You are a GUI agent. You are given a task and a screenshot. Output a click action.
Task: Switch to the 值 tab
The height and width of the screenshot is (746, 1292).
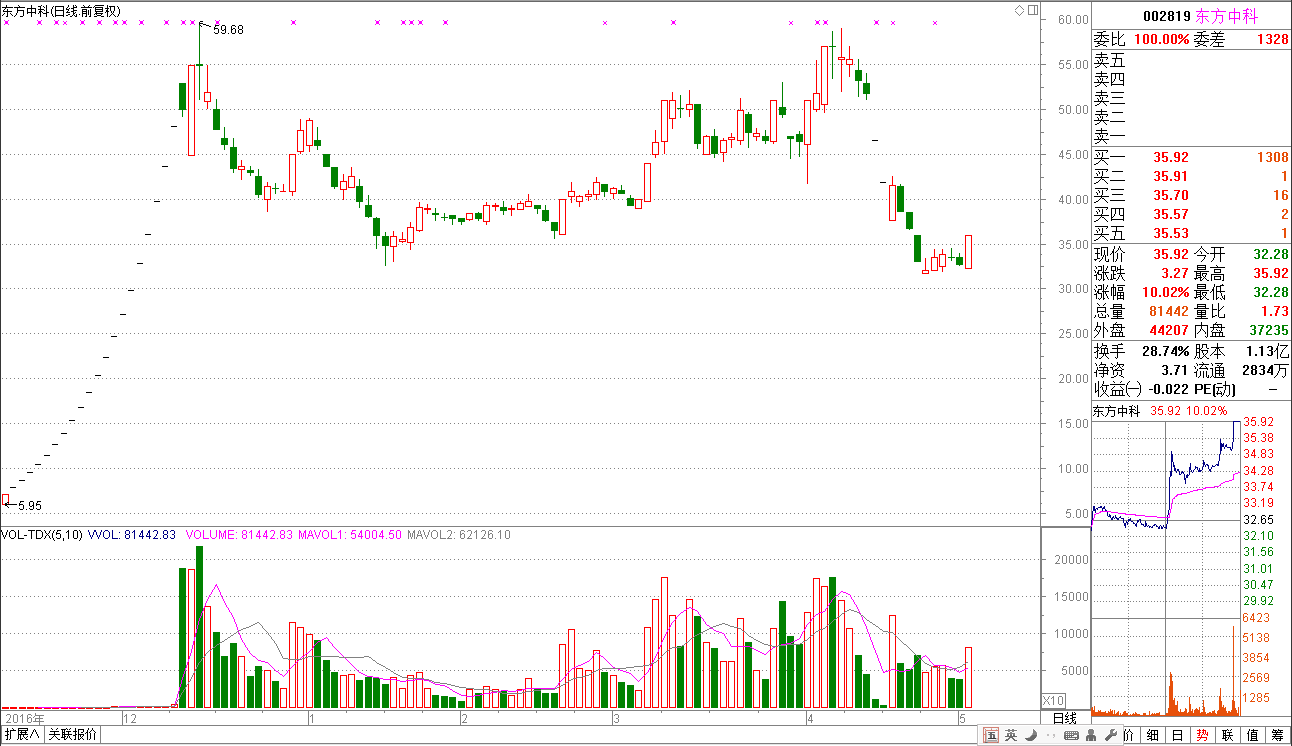[x=1253, y=735]
